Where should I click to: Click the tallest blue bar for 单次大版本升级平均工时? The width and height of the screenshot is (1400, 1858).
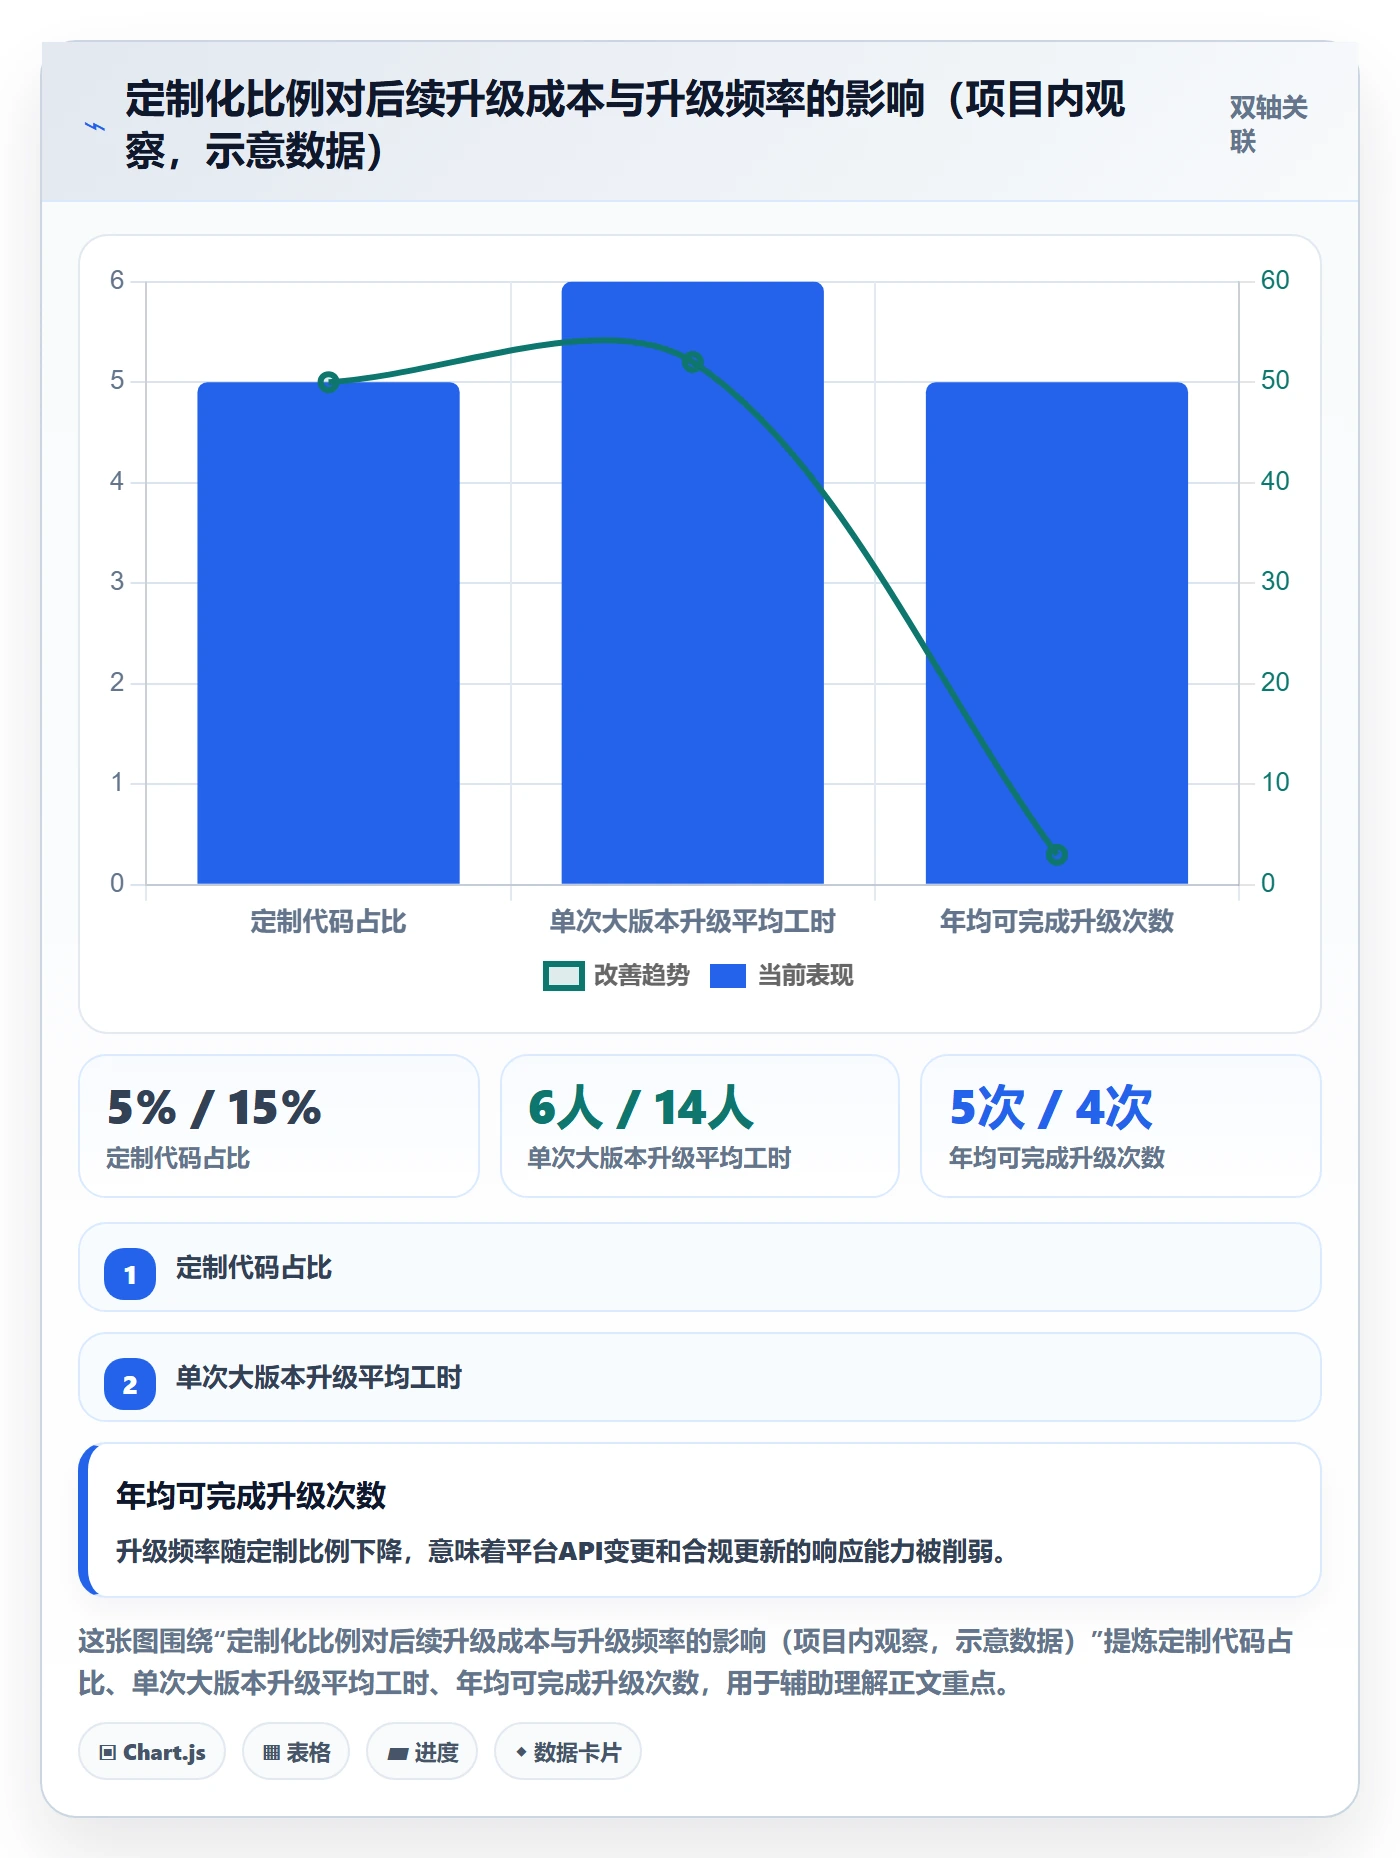click(692, 583)
